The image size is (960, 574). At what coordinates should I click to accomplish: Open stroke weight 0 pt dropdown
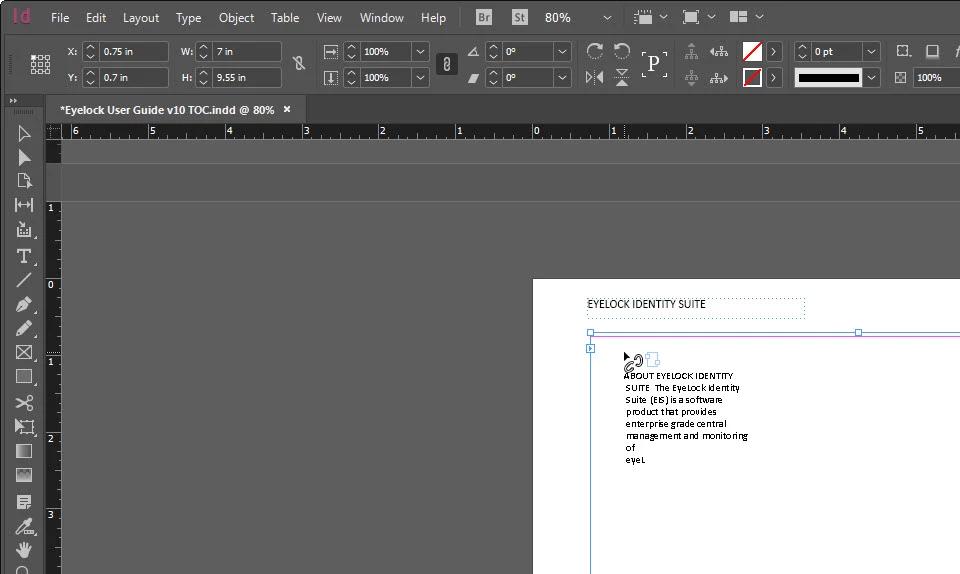coord(871,51)
